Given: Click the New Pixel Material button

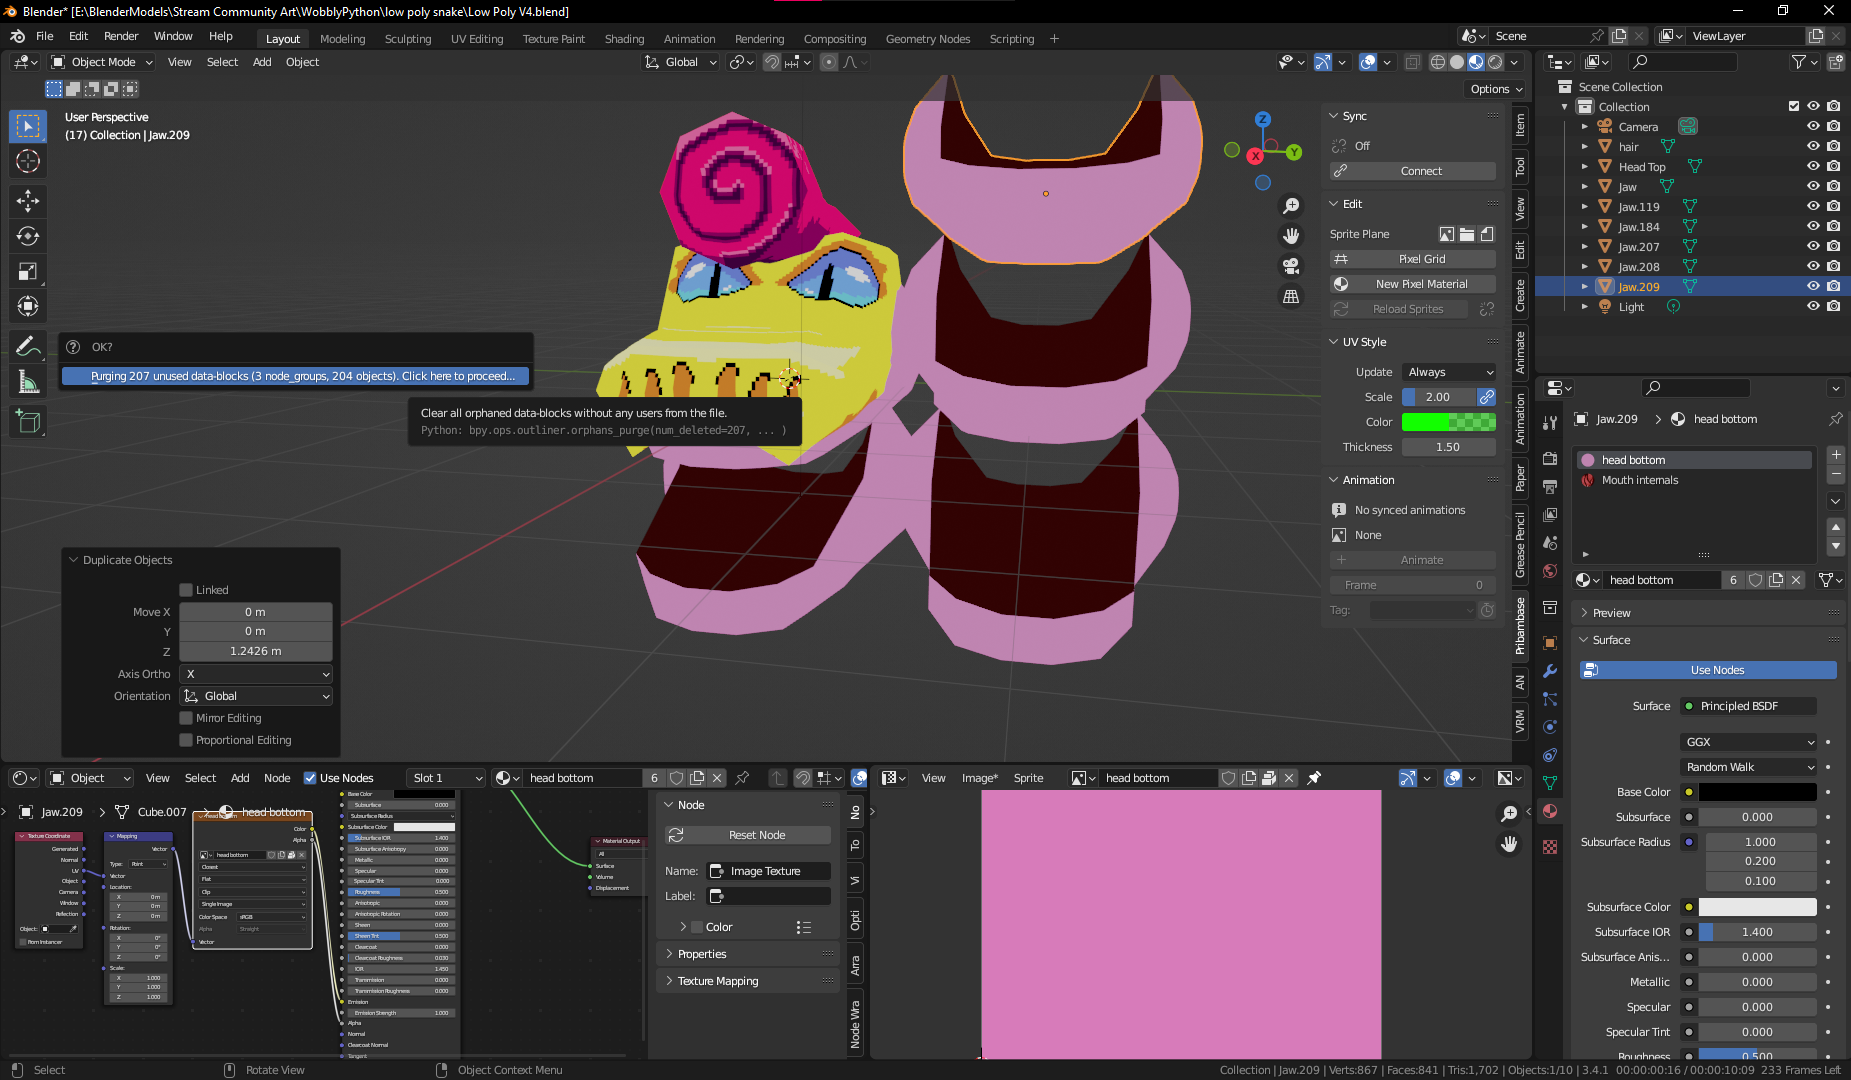Looking at the screenshot, I should [1421, 284].
